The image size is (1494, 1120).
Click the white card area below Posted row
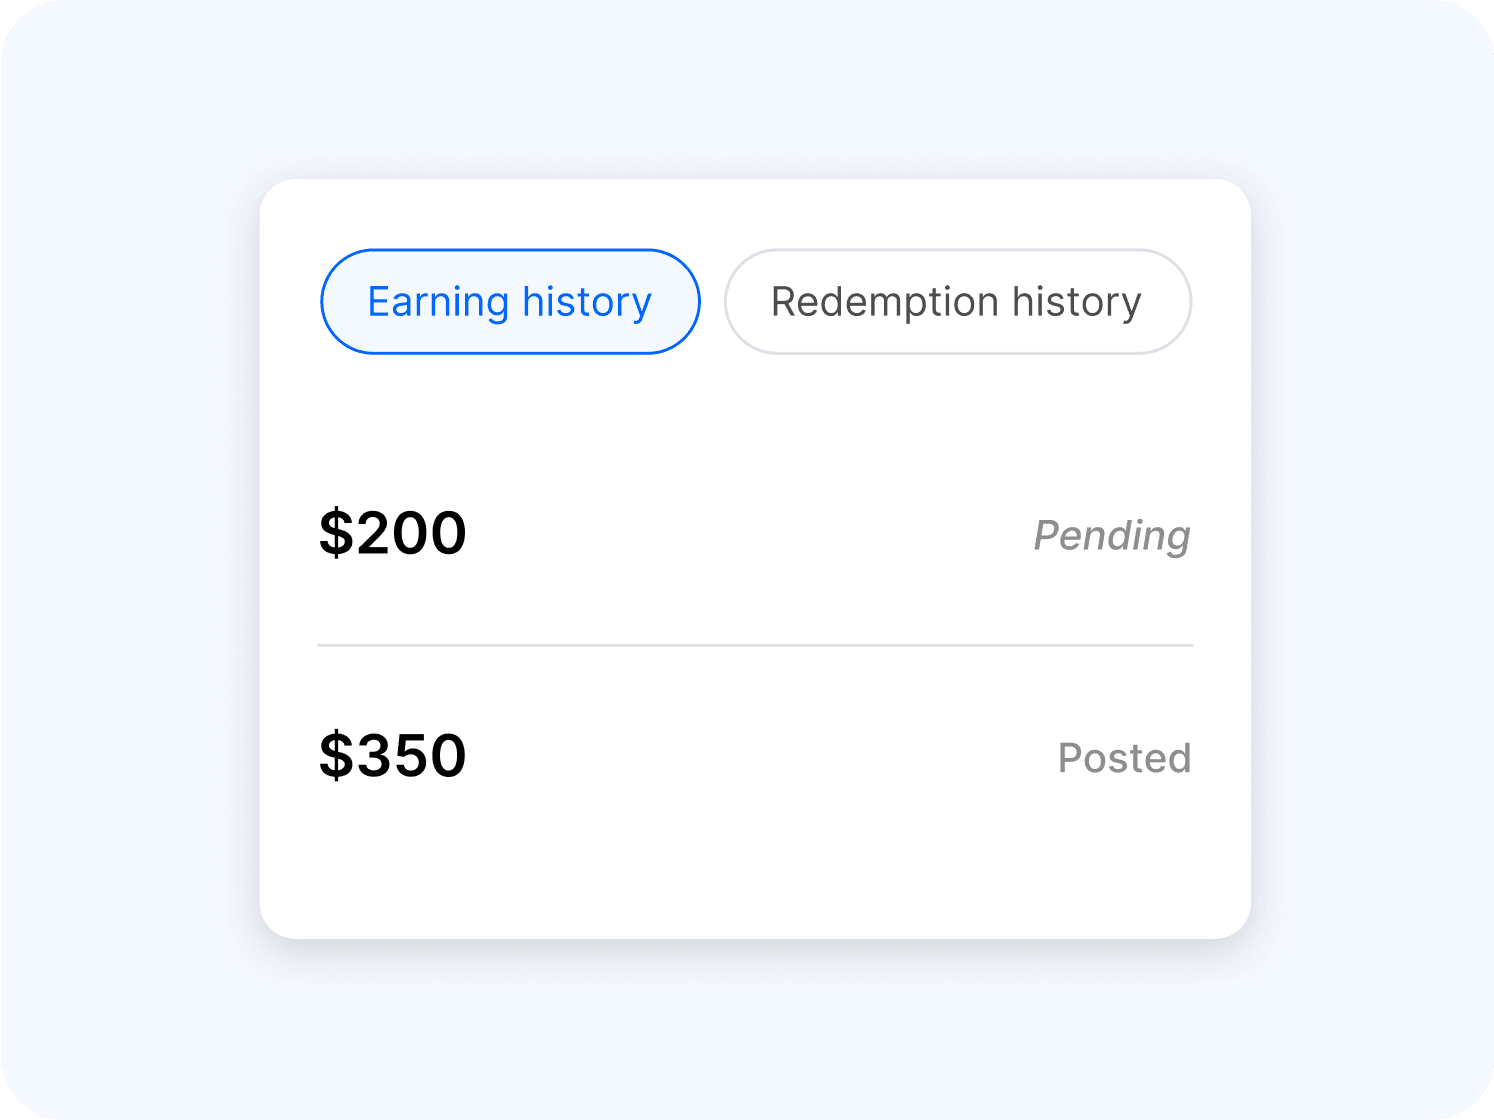(x=755, y=870)
